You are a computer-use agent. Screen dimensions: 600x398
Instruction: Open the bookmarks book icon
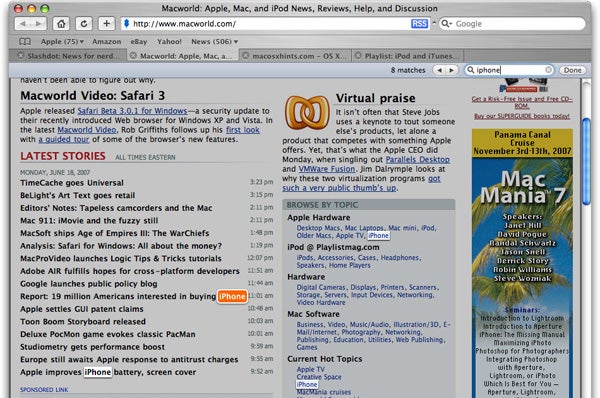click(x=25, y=41)
